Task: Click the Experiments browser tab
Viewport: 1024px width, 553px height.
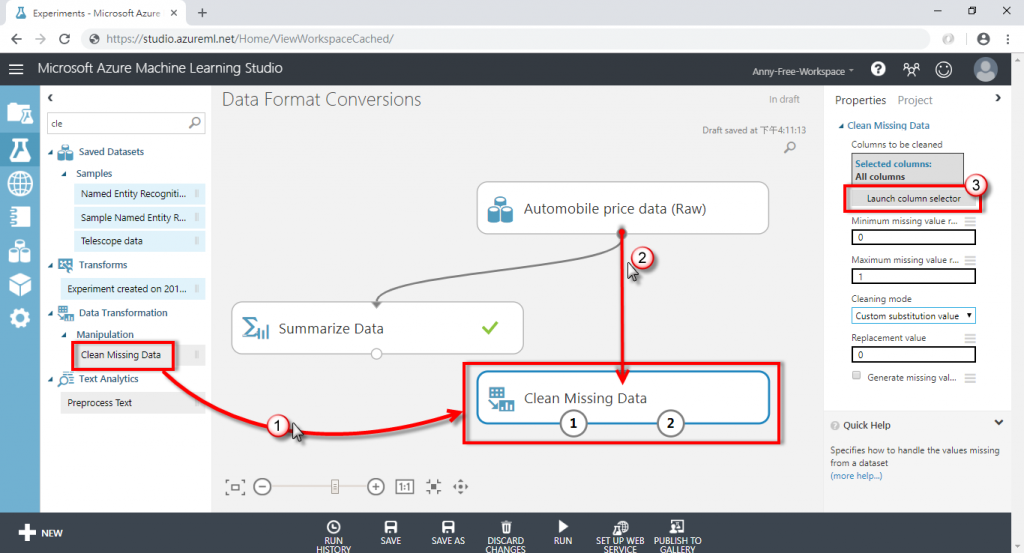Action: [x=96, y=13]
